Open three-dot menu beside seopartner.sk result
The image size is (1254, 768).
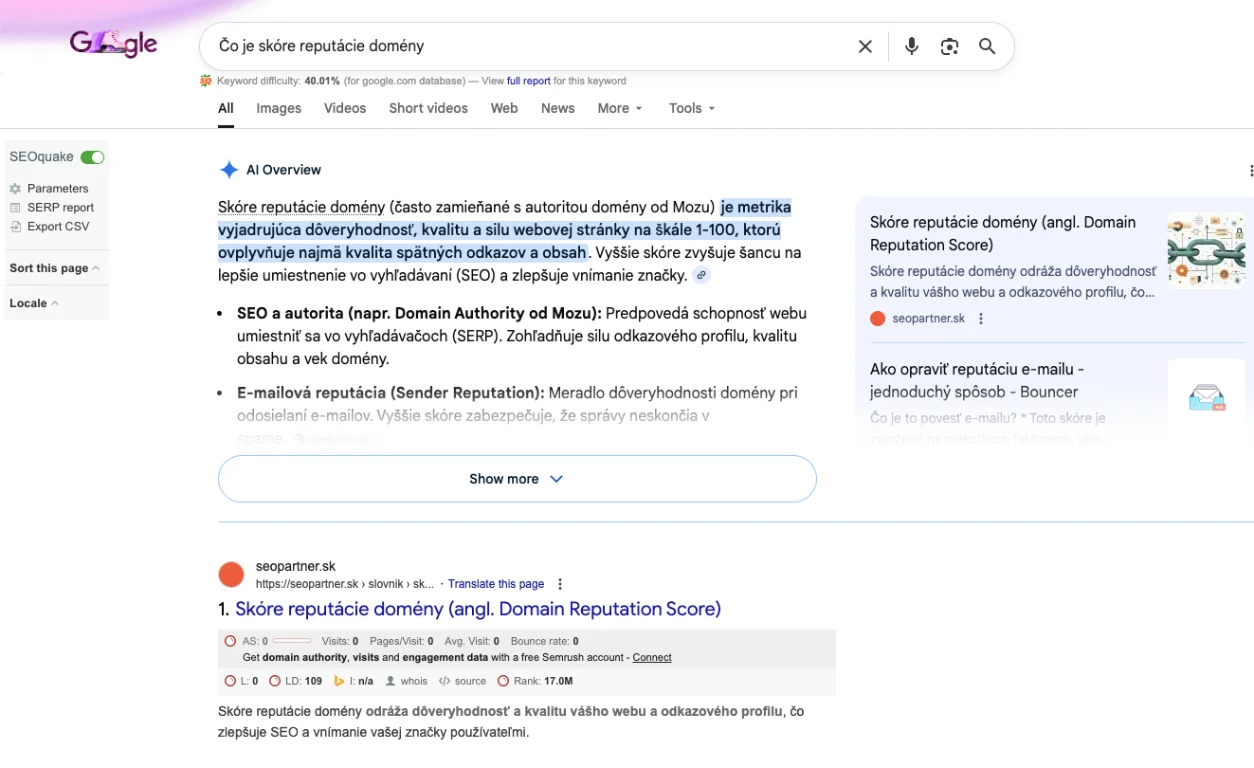(560, 584)
